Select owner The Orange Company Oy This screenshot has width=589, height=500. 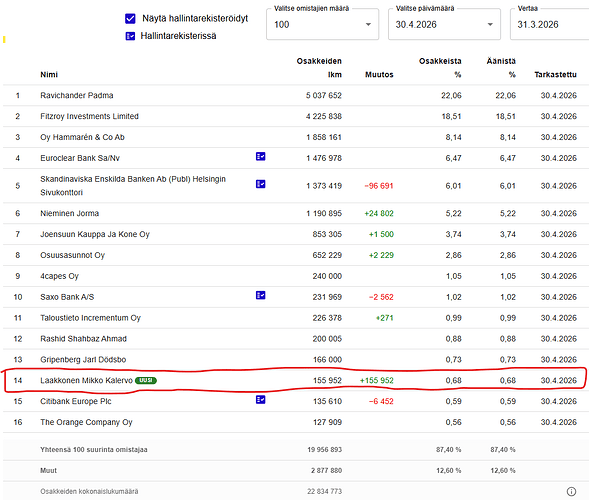tap(86, 422)
